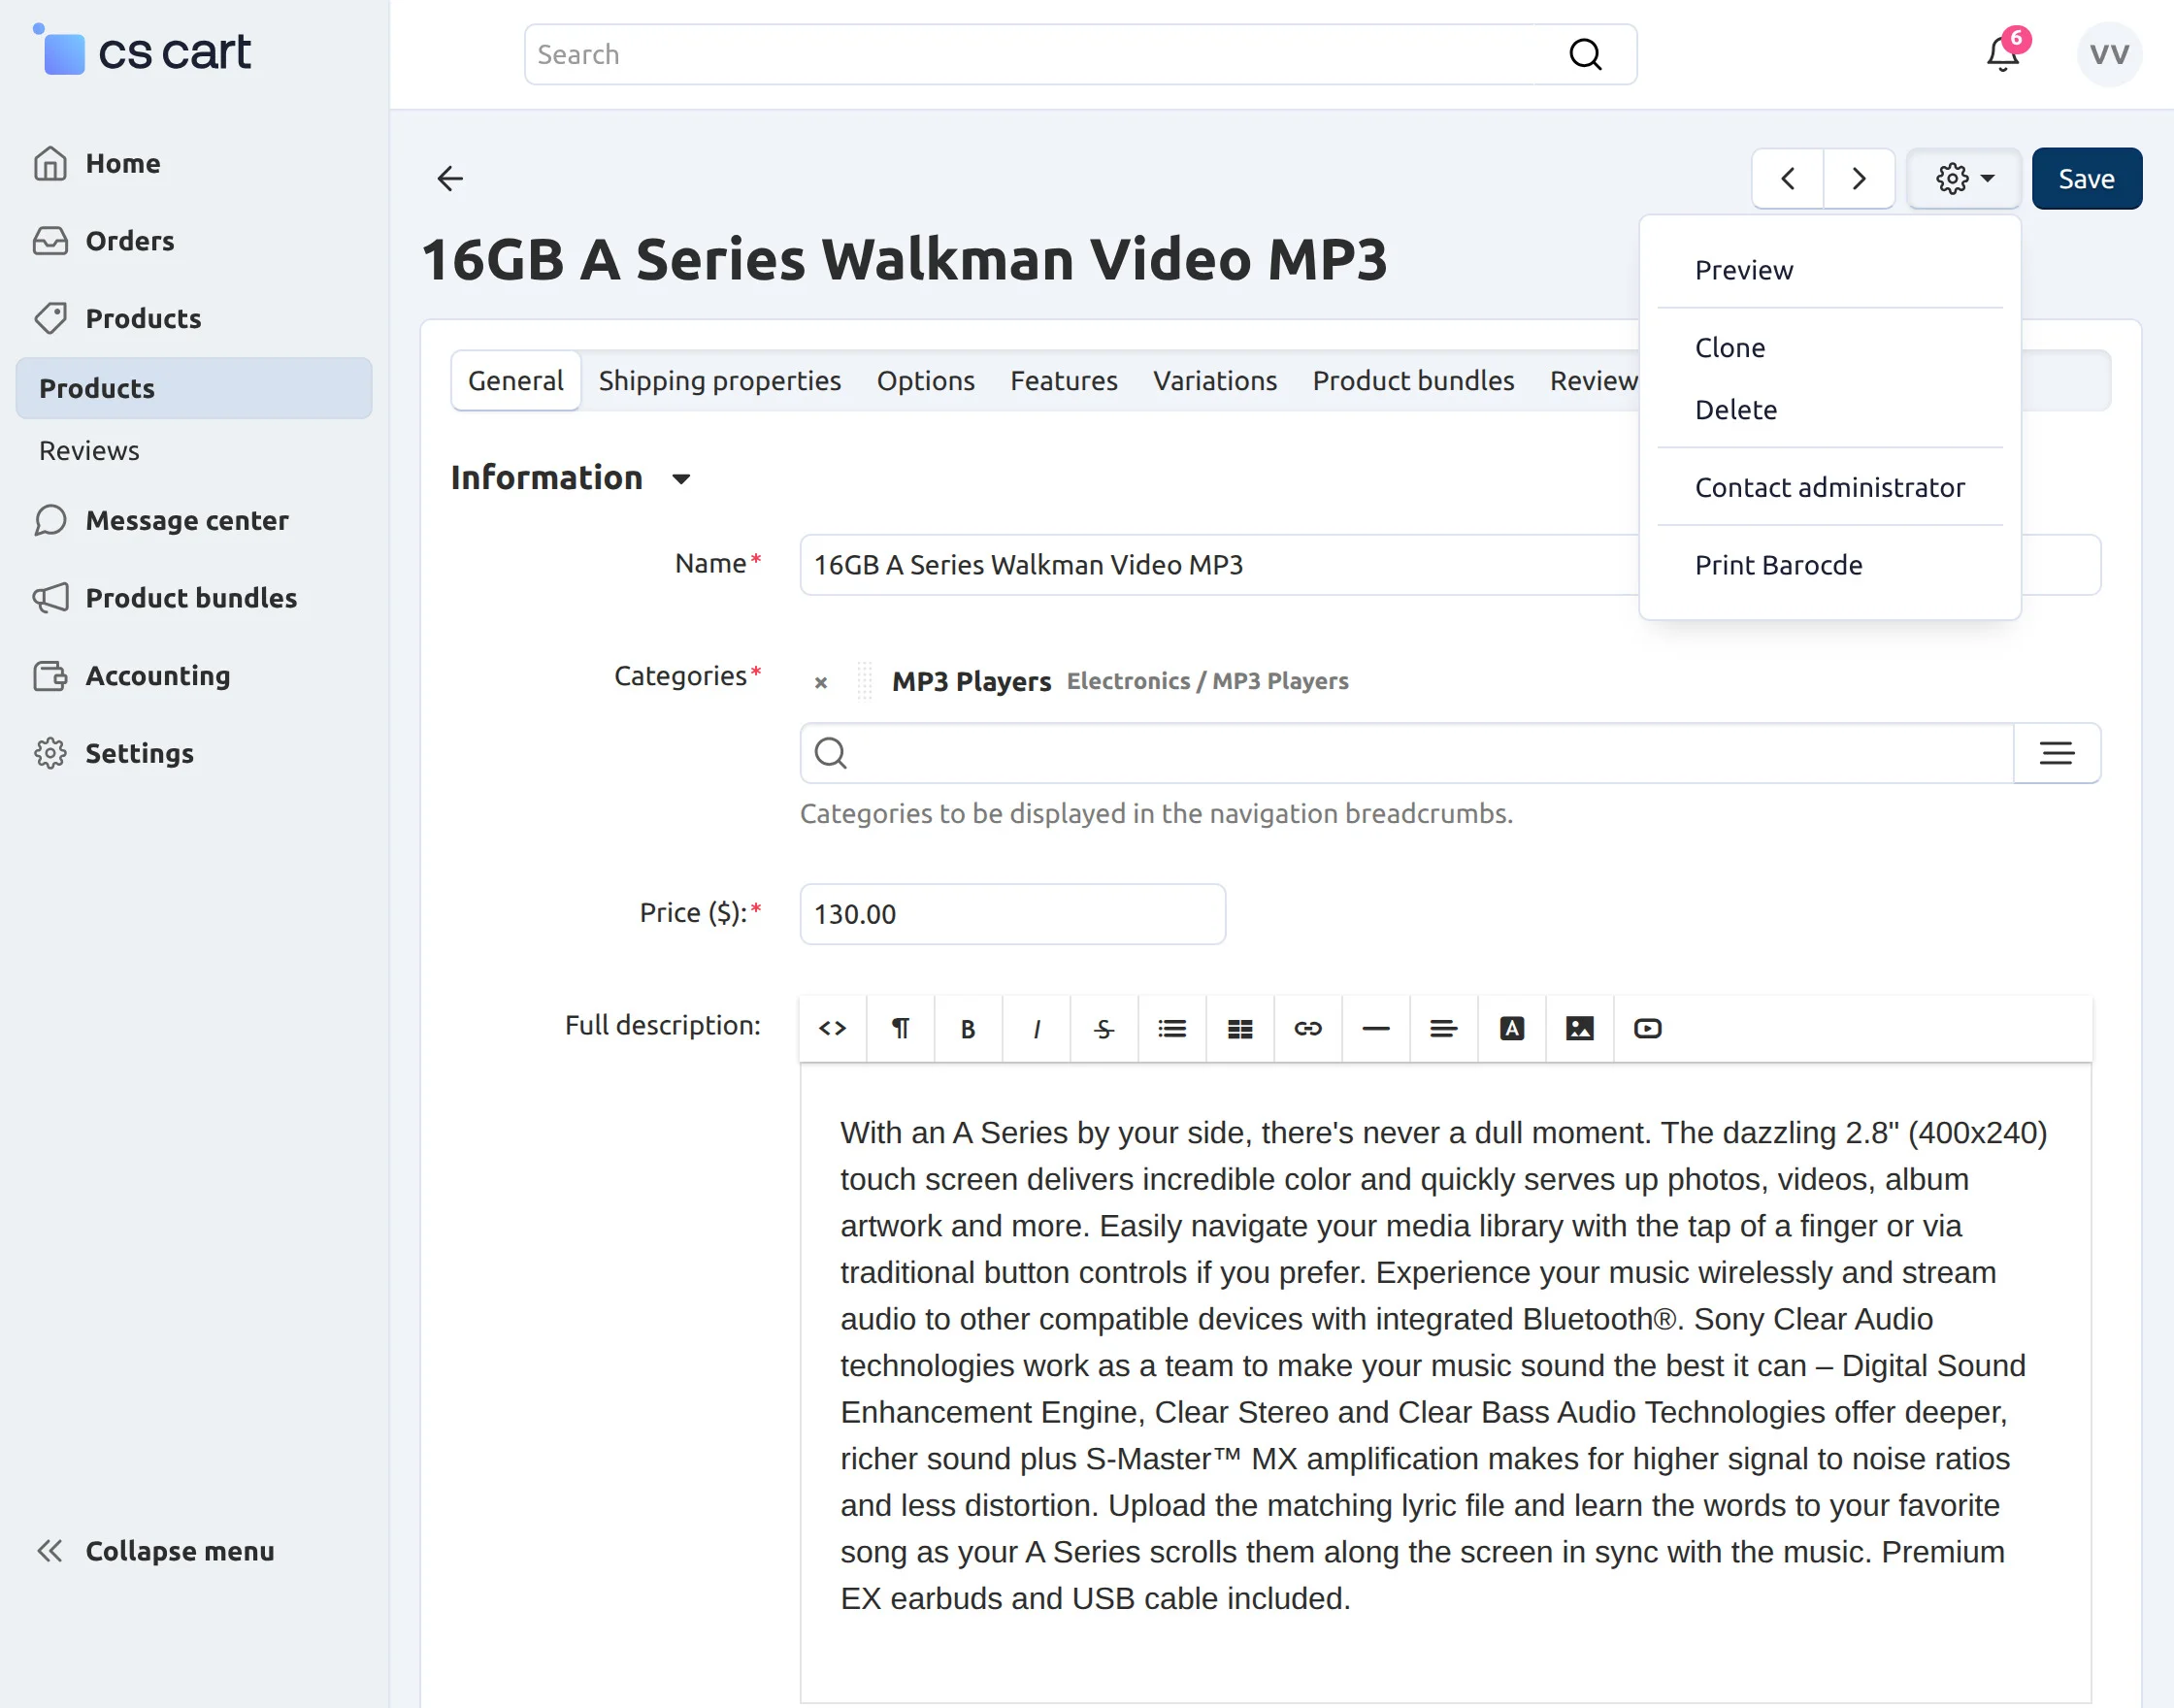
Task: Remove the MP3 Players category
Action: pos(820,682)
